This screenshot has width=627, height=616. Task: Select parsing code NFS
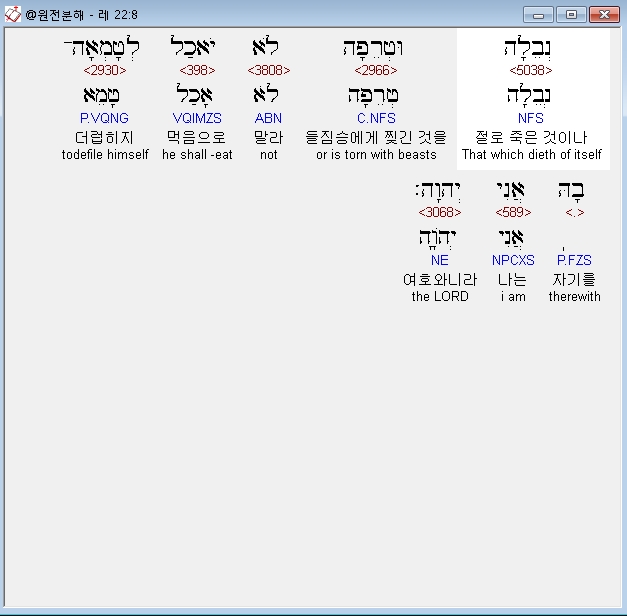531,118
